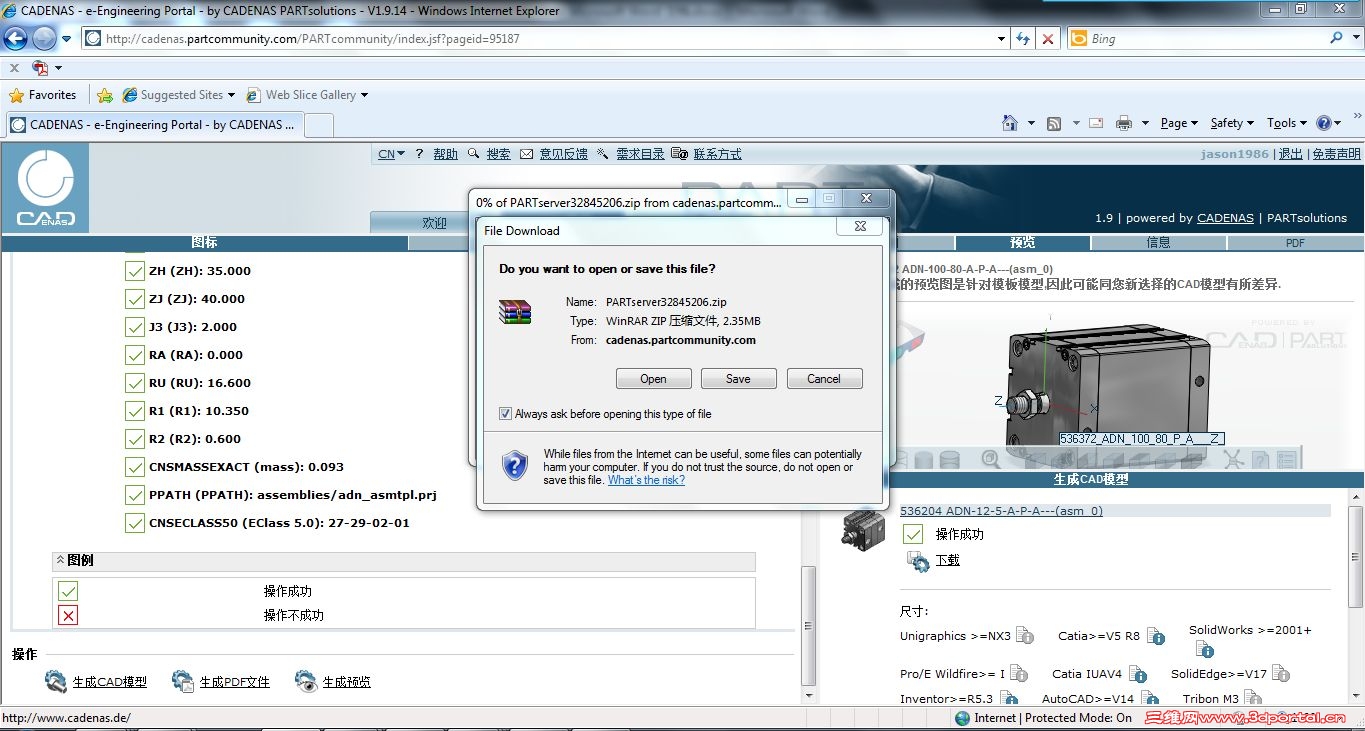
Task: Open info icon next to Catia IUAV4
Action: pos(1138,675)
